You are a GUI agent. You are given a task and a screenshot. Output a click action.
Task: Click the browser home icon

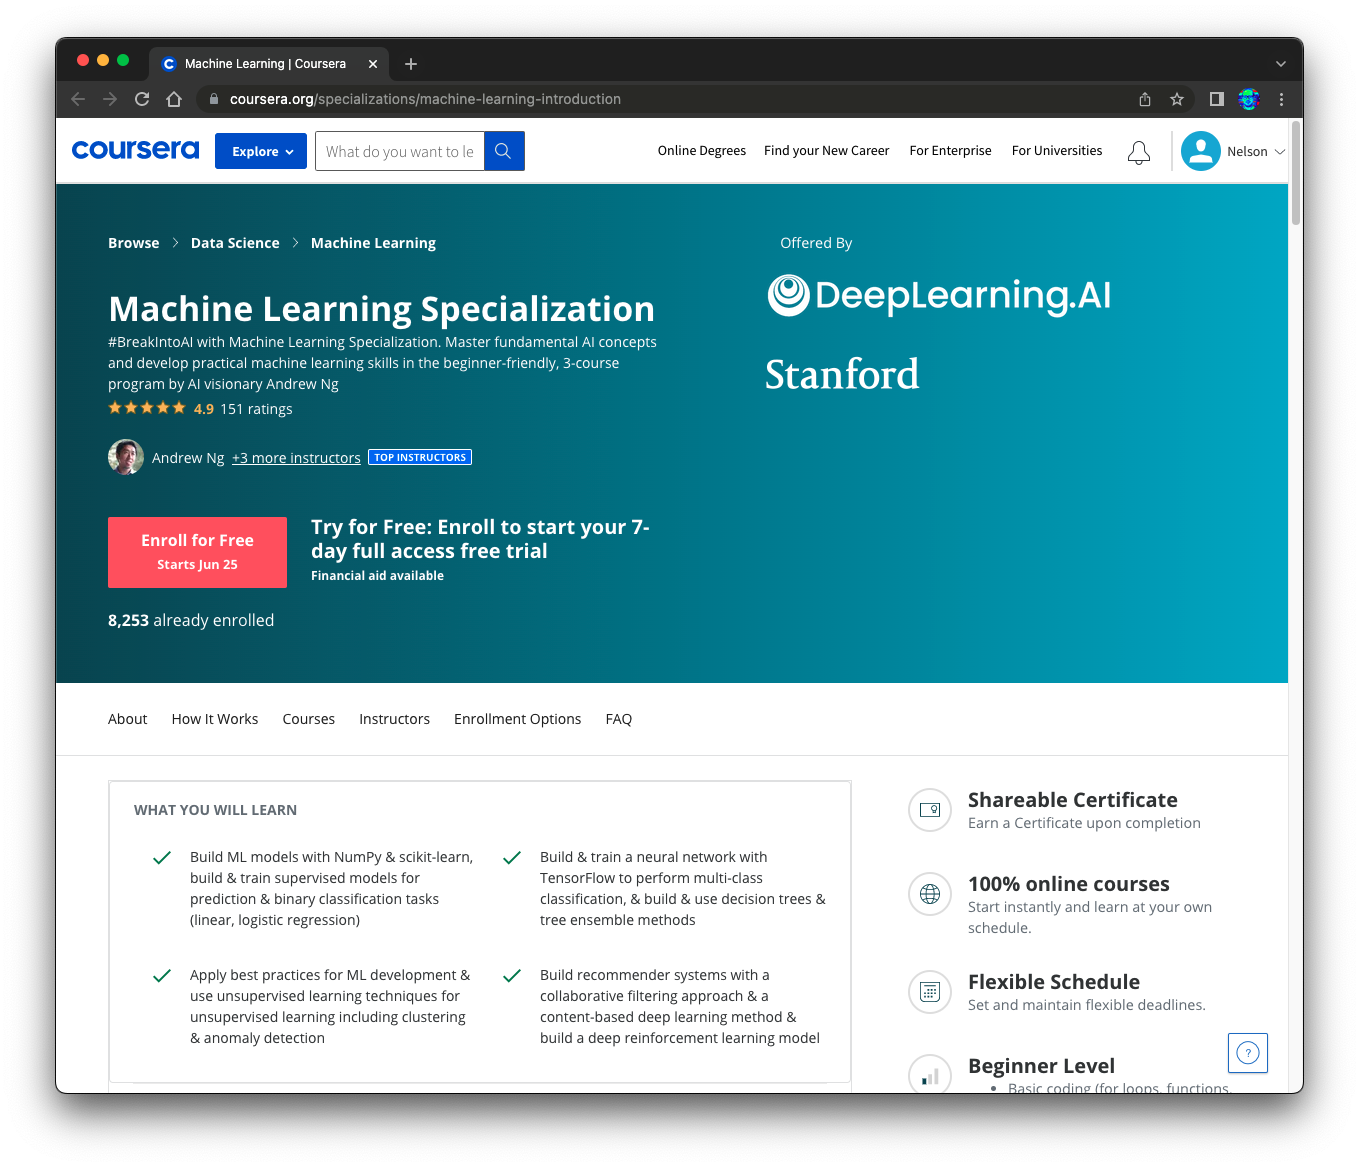click(174, 99)
